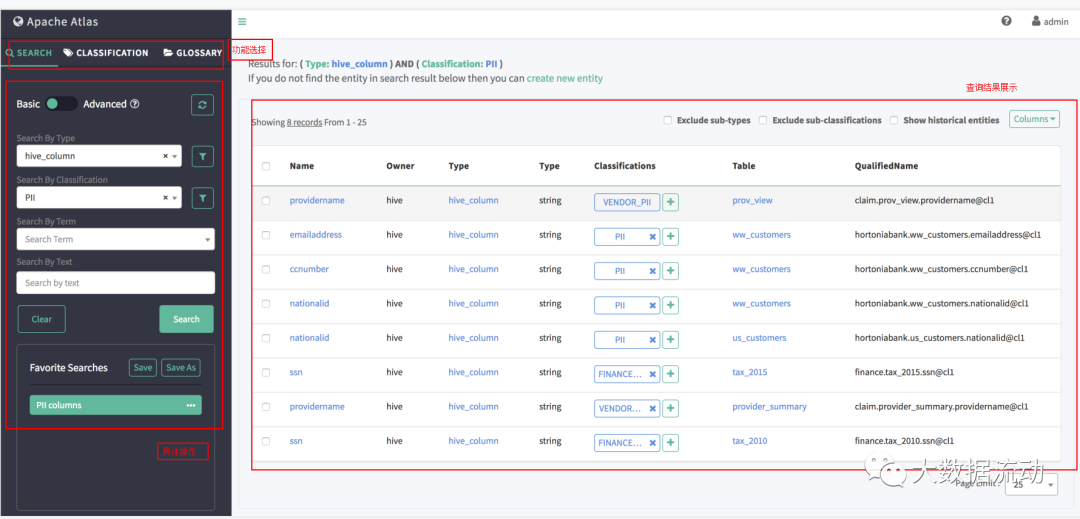Screen dimensions: 1080x519
Task: Click plus icon for providername prov_view row
Action: [x=671, y=202]
